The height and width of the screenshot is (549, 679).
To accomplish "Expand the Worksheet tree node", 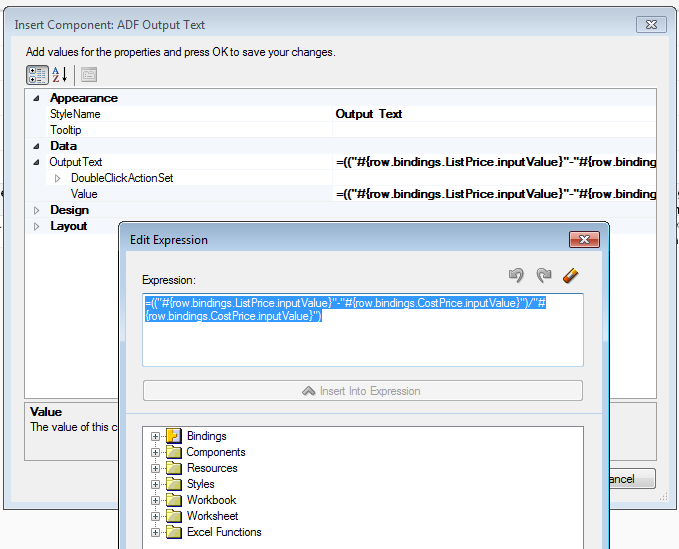I will [x=155, y=517].
